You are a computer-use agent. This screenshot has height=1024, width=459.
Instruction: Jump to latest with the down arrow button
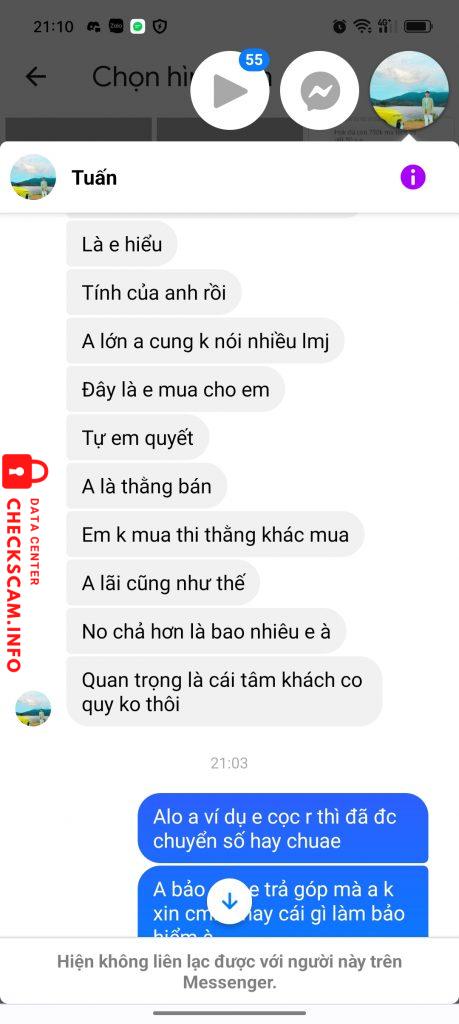point(229,901)
